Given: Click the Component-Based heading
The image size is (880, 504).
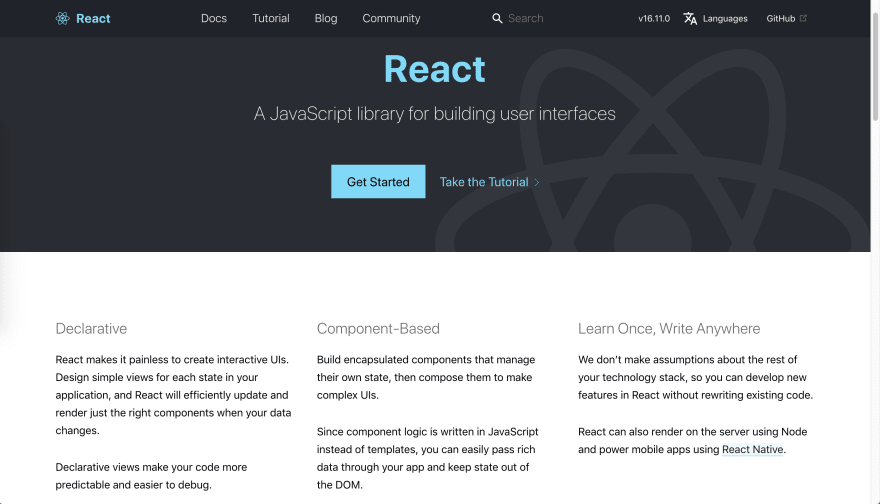Looking at the screenshot, I should 378,328.
